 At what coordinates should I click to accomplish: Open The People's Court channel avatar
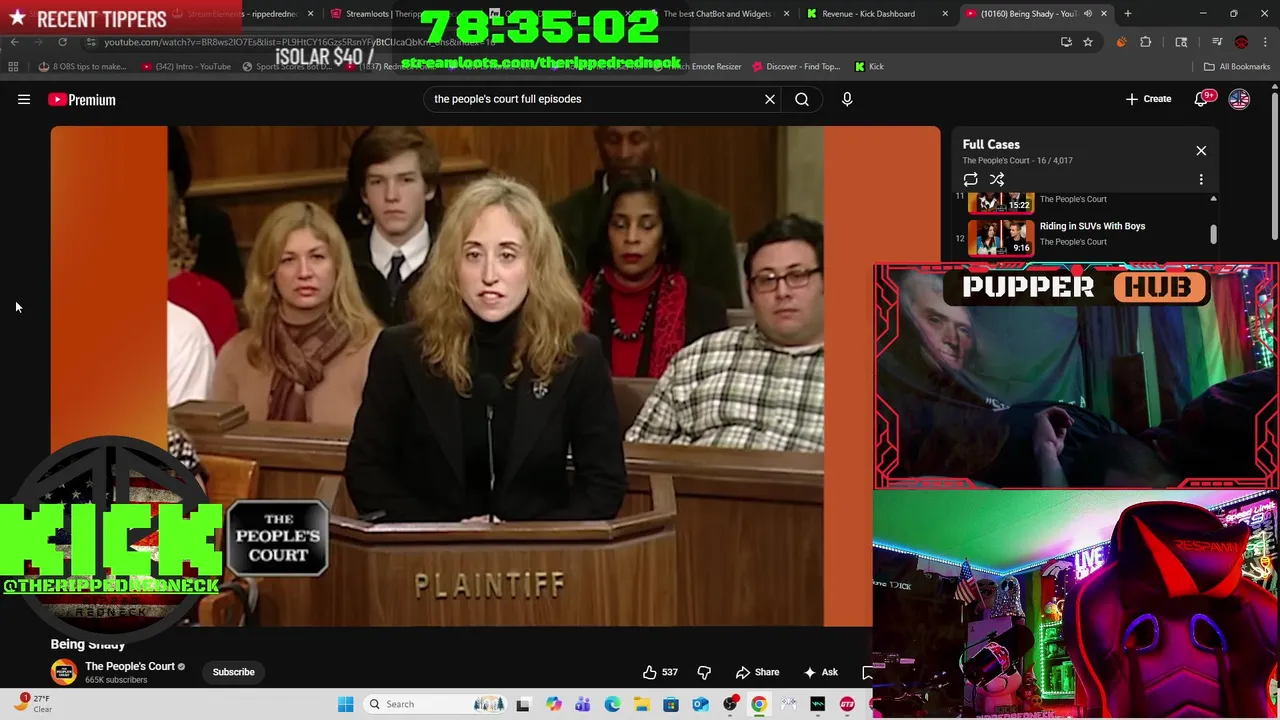click(x=64, y=672)
